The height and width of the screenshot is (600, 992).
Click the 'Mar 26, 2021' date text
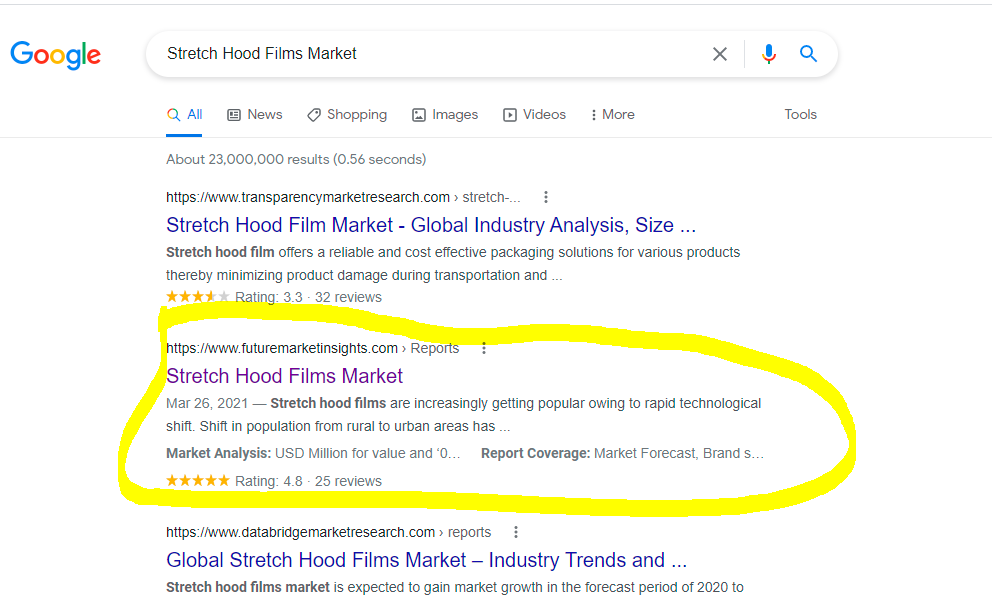pos(207,404)
